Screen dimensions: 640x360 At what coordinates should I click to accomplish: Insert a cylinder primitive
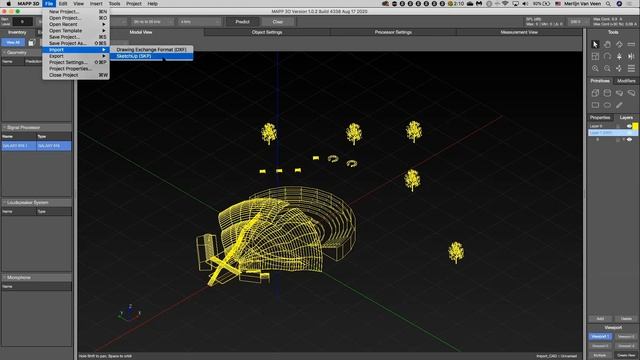tap(607, 93)
